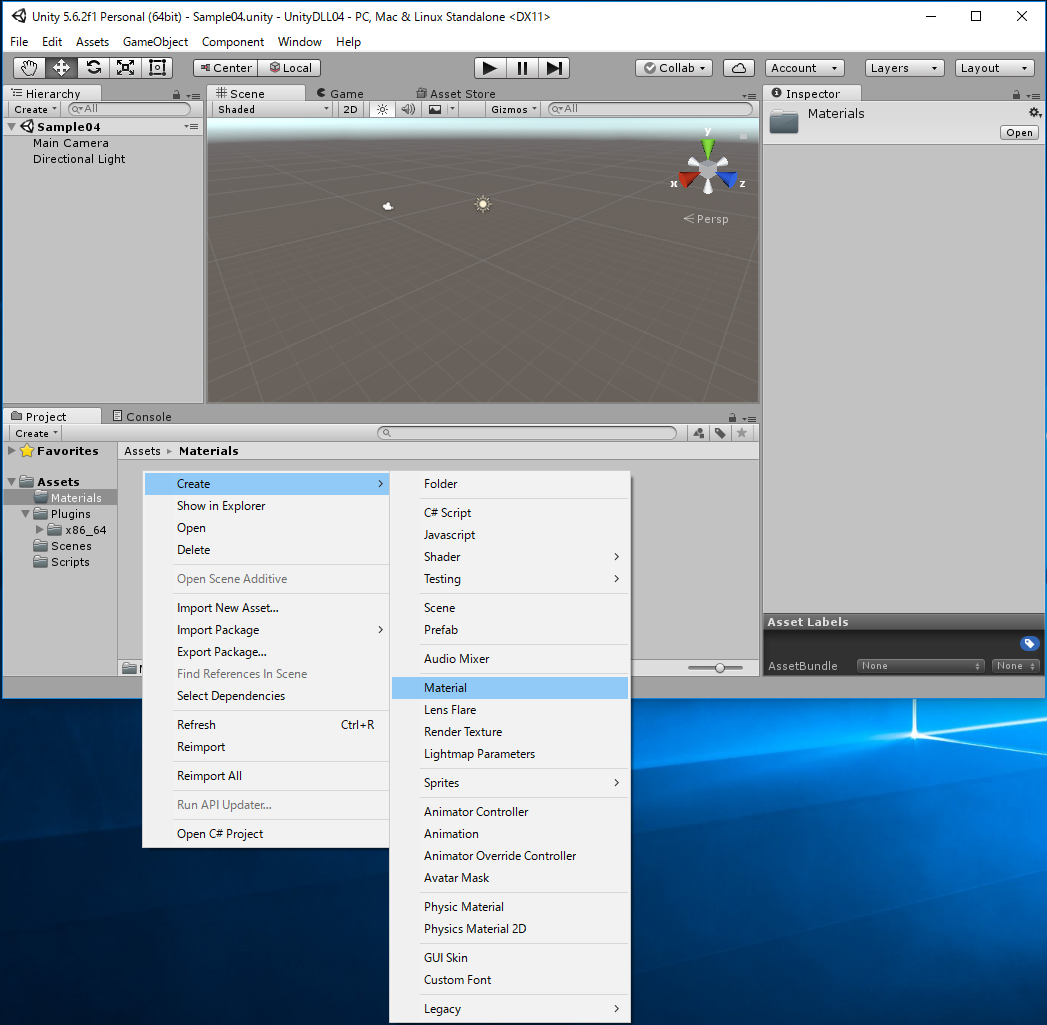The width and height of the screenshot is (1047, 1025).
Task: Adjust the asset icon size slider
Action: [720, 668]
